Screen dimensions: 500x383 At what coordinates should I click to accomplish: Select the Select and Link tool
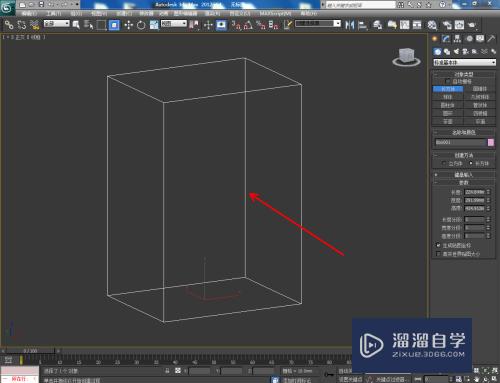coord(9,24)
